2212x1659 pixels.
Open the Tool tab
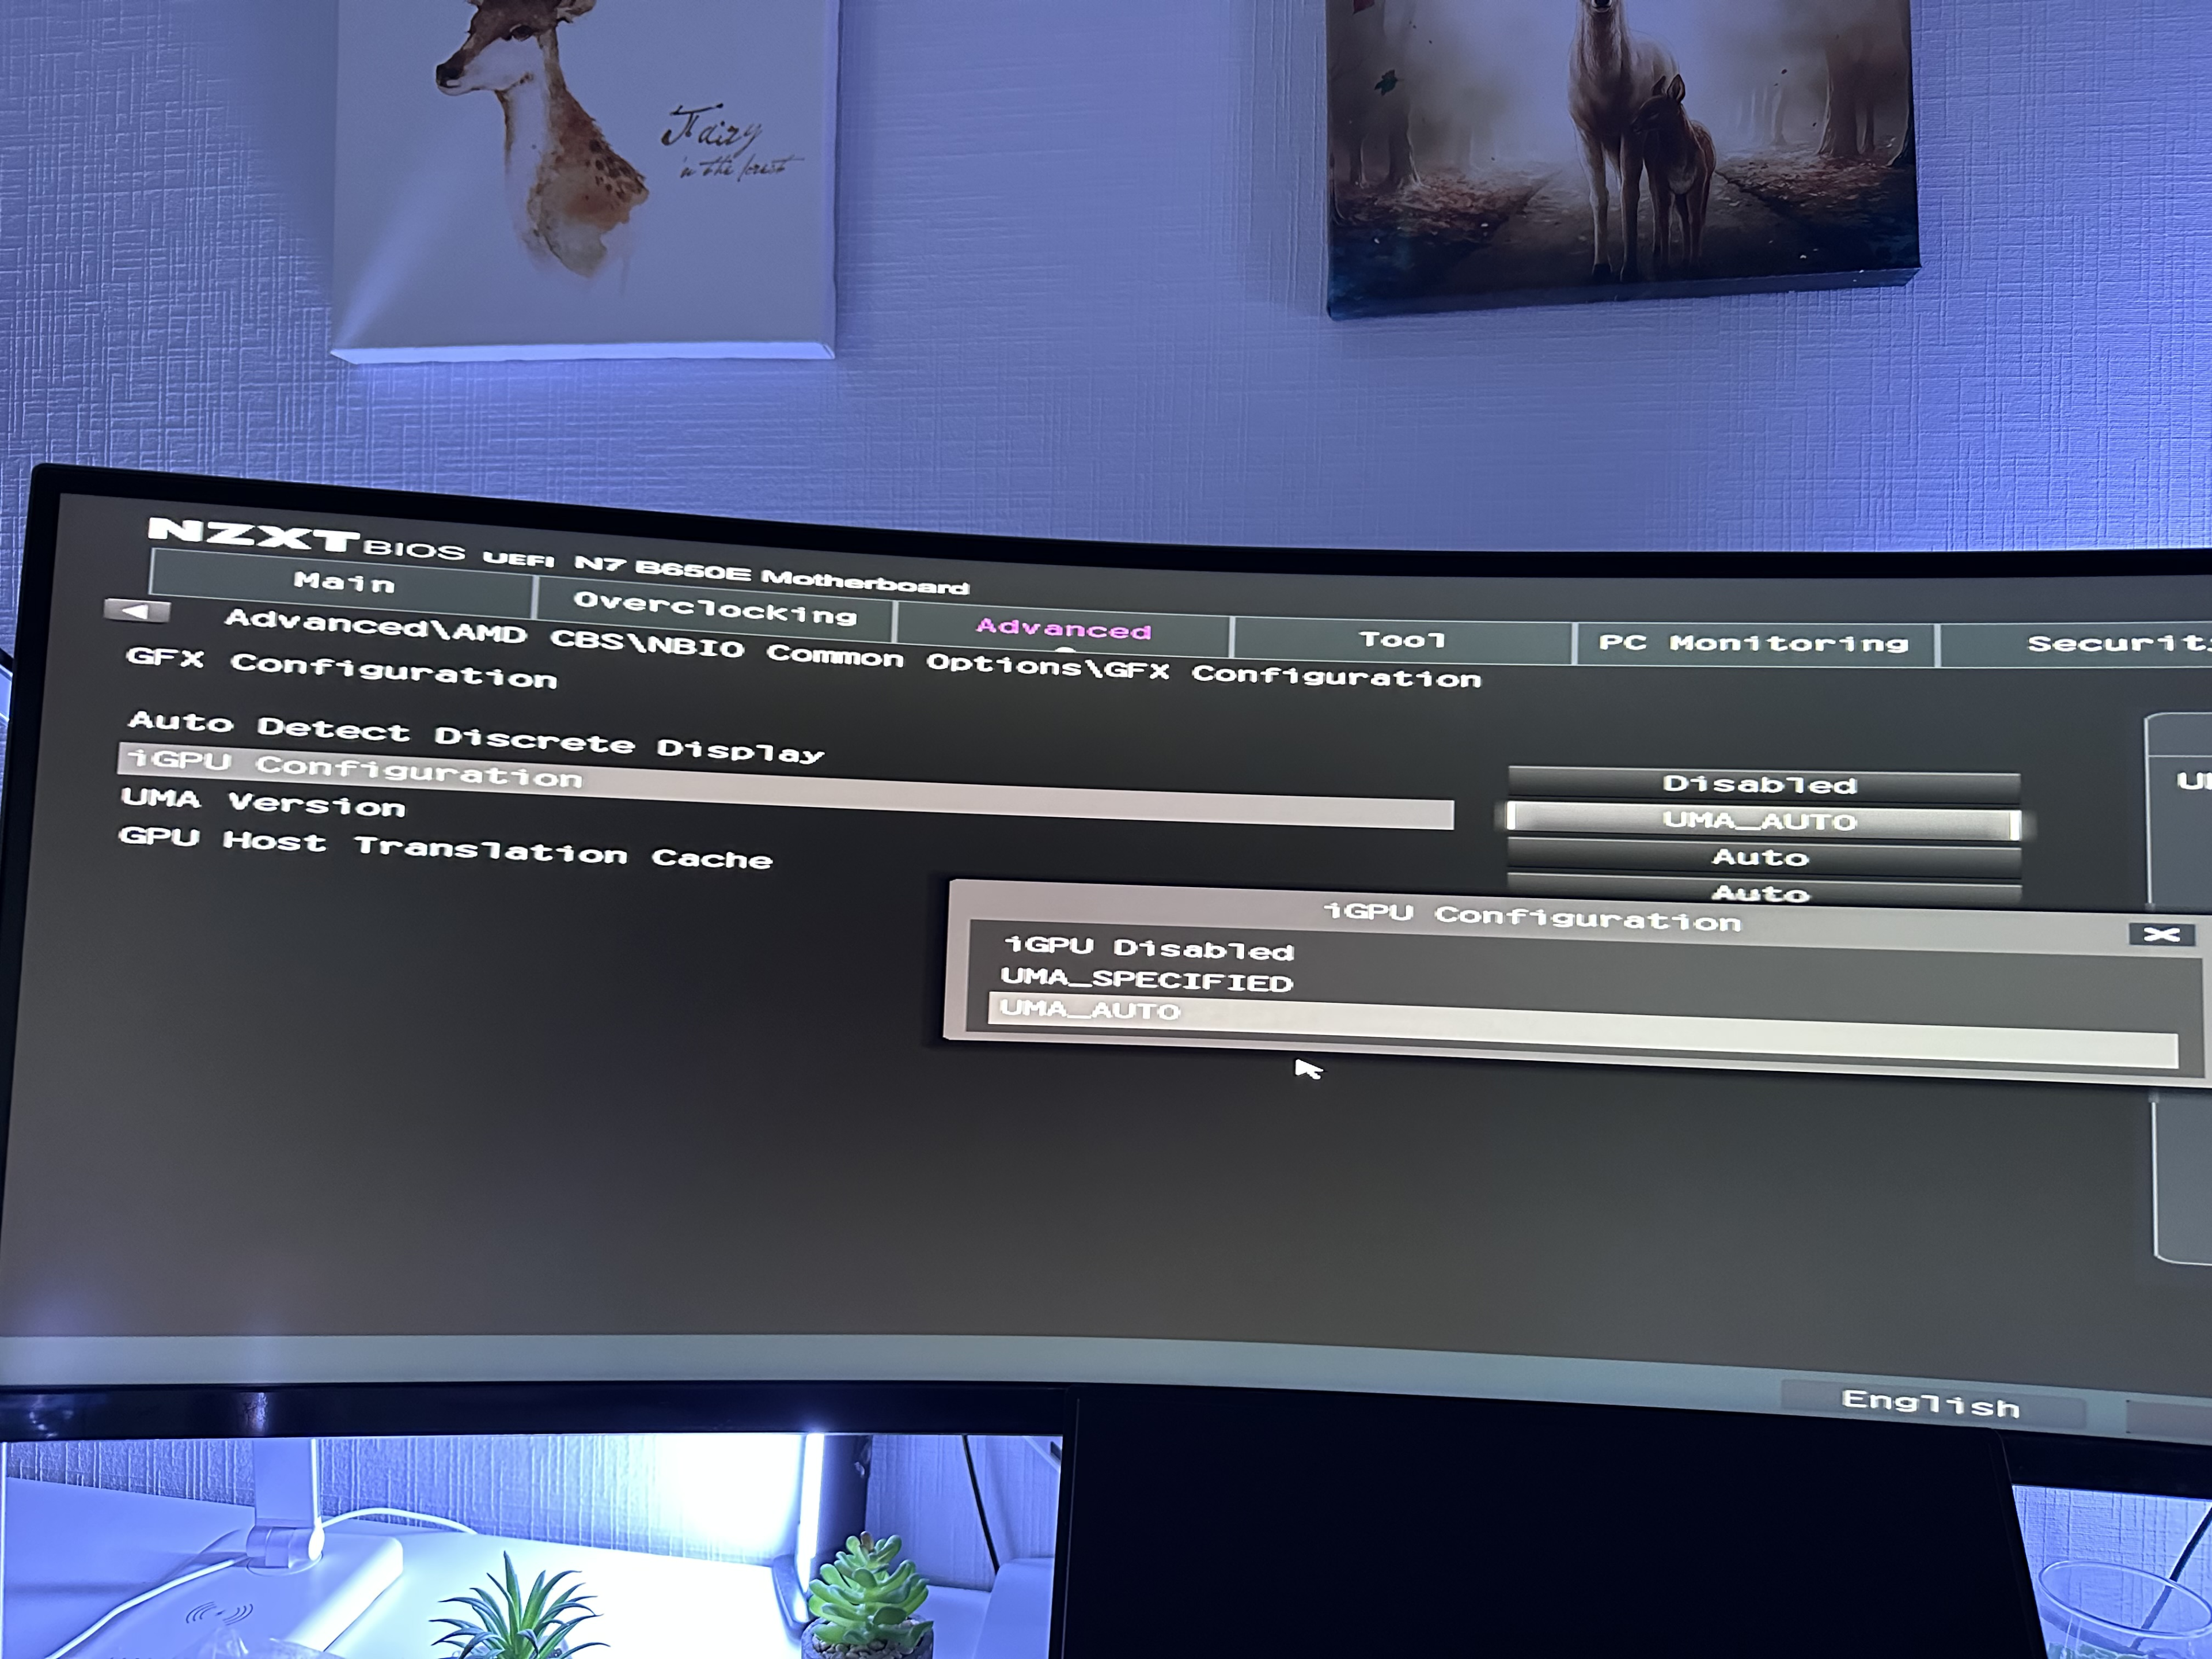1401,640
